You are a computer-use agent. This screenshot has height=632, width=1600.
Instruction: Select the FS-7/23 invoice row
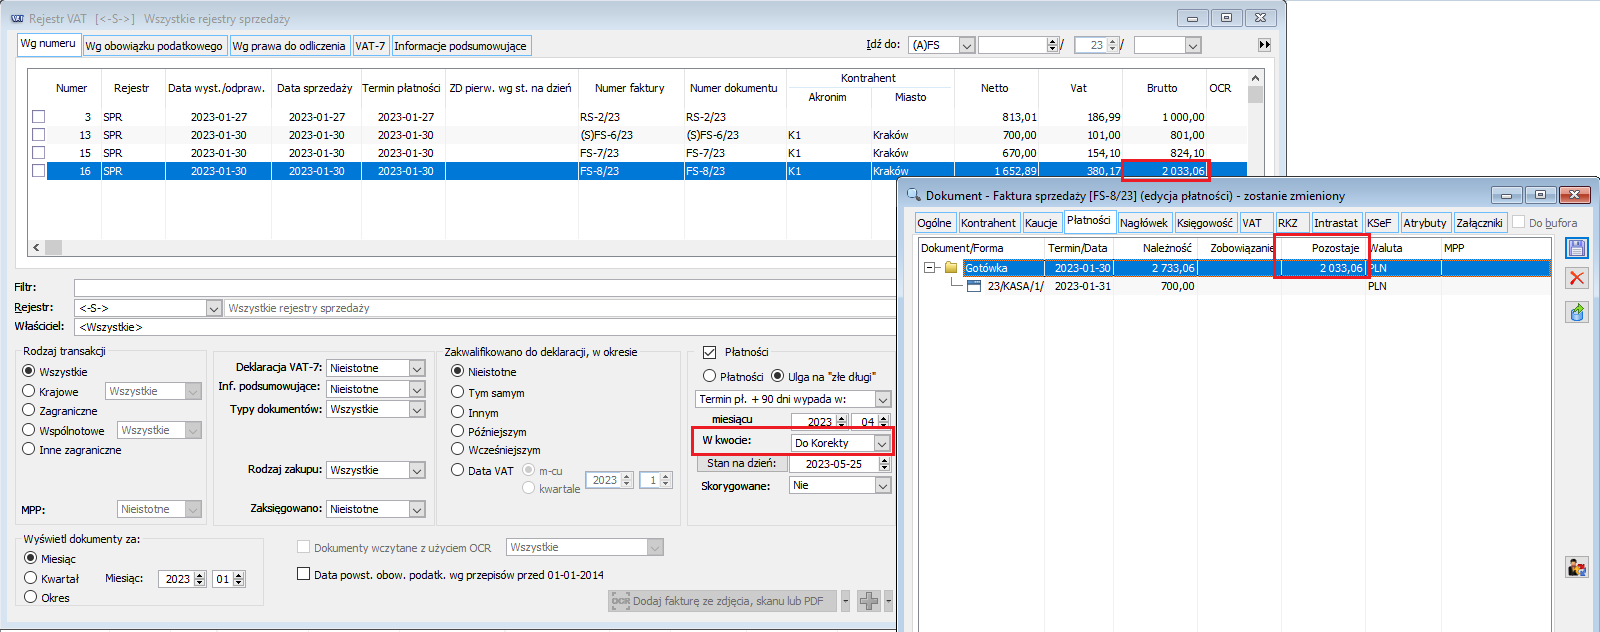(x=636, y=153)
